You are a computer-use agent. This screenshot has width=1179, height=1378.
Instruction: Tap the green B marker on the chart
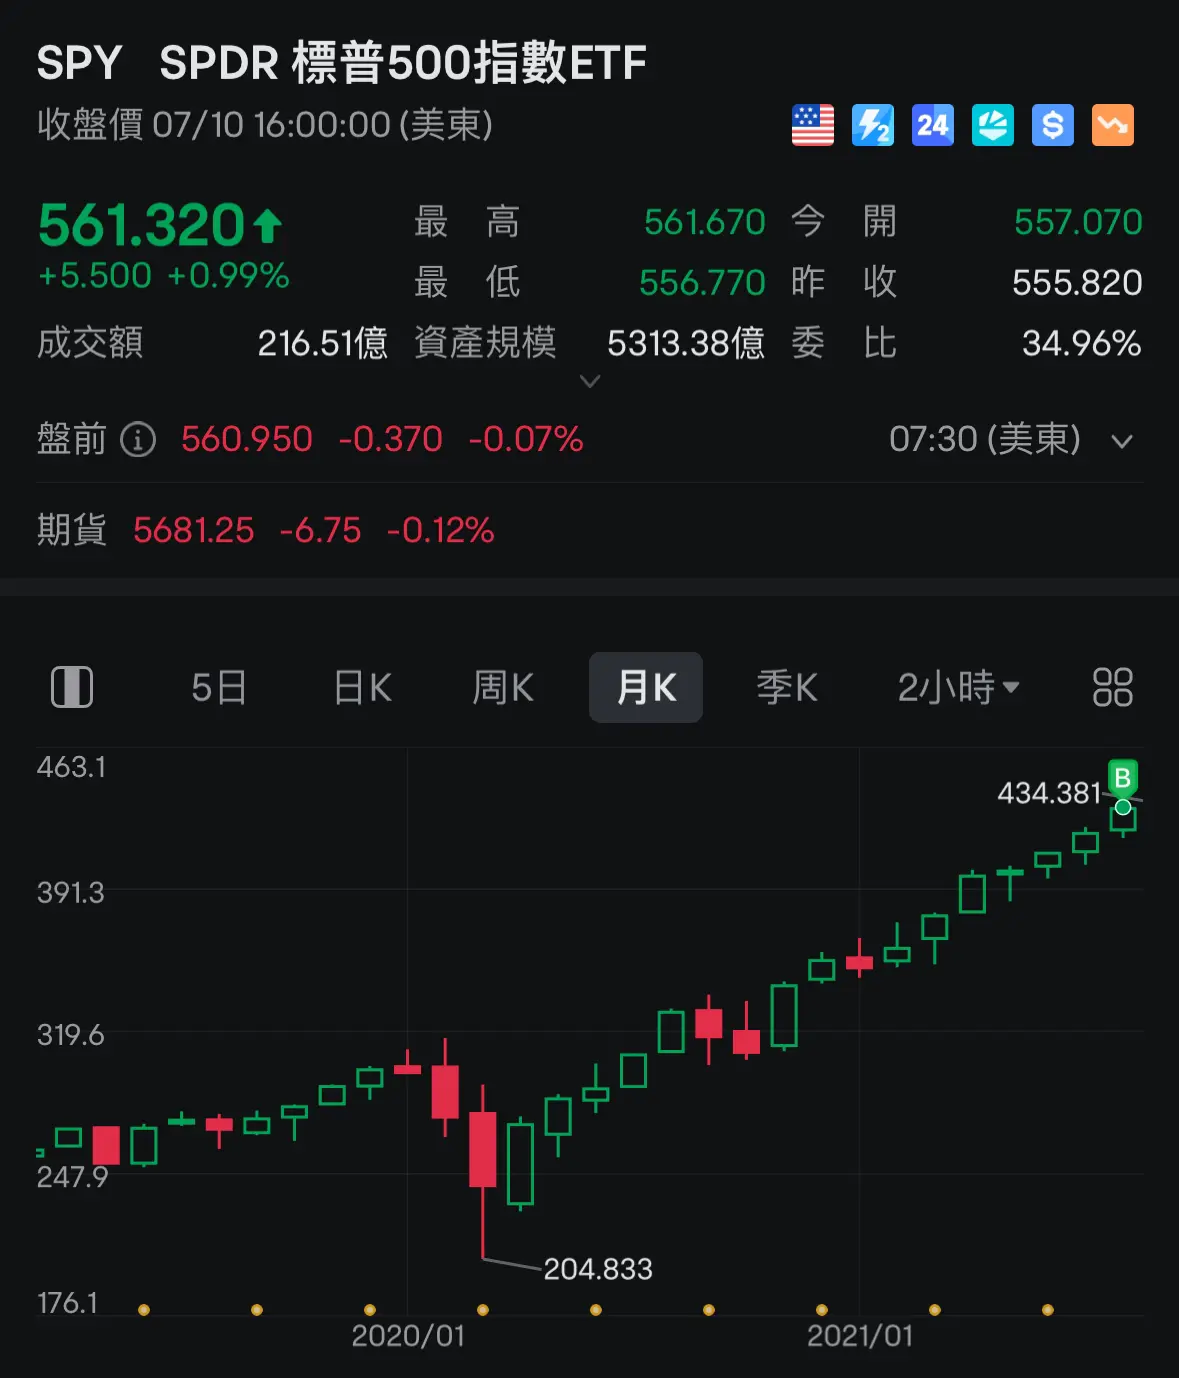pyautogui.click(x=1122, y=778)
